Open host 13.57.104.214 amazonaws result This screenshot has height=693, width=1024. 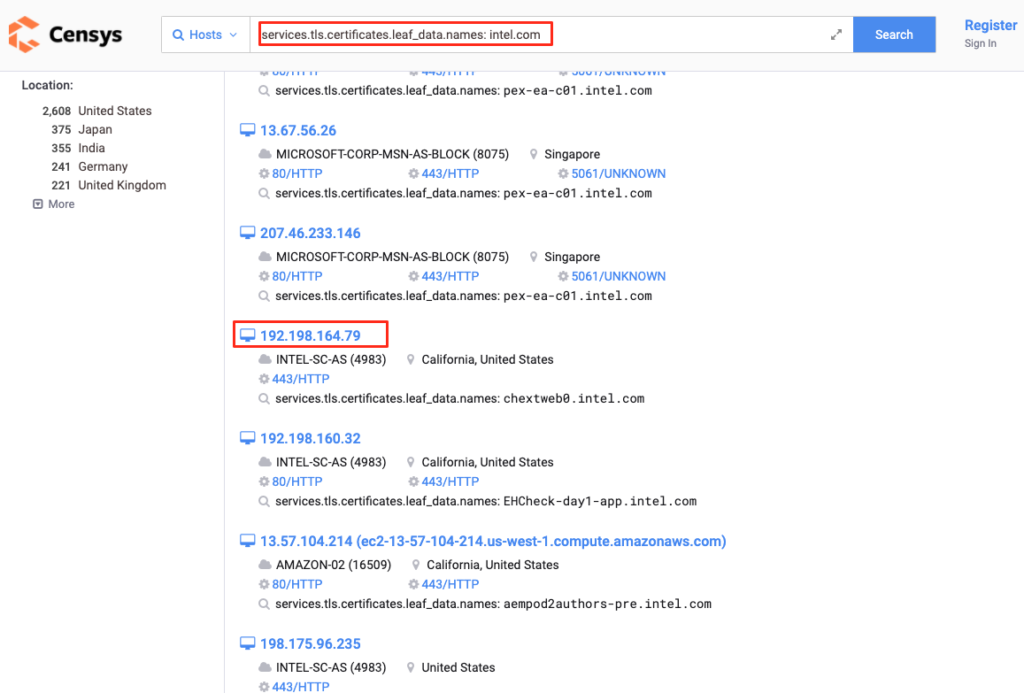coord(493,541)
